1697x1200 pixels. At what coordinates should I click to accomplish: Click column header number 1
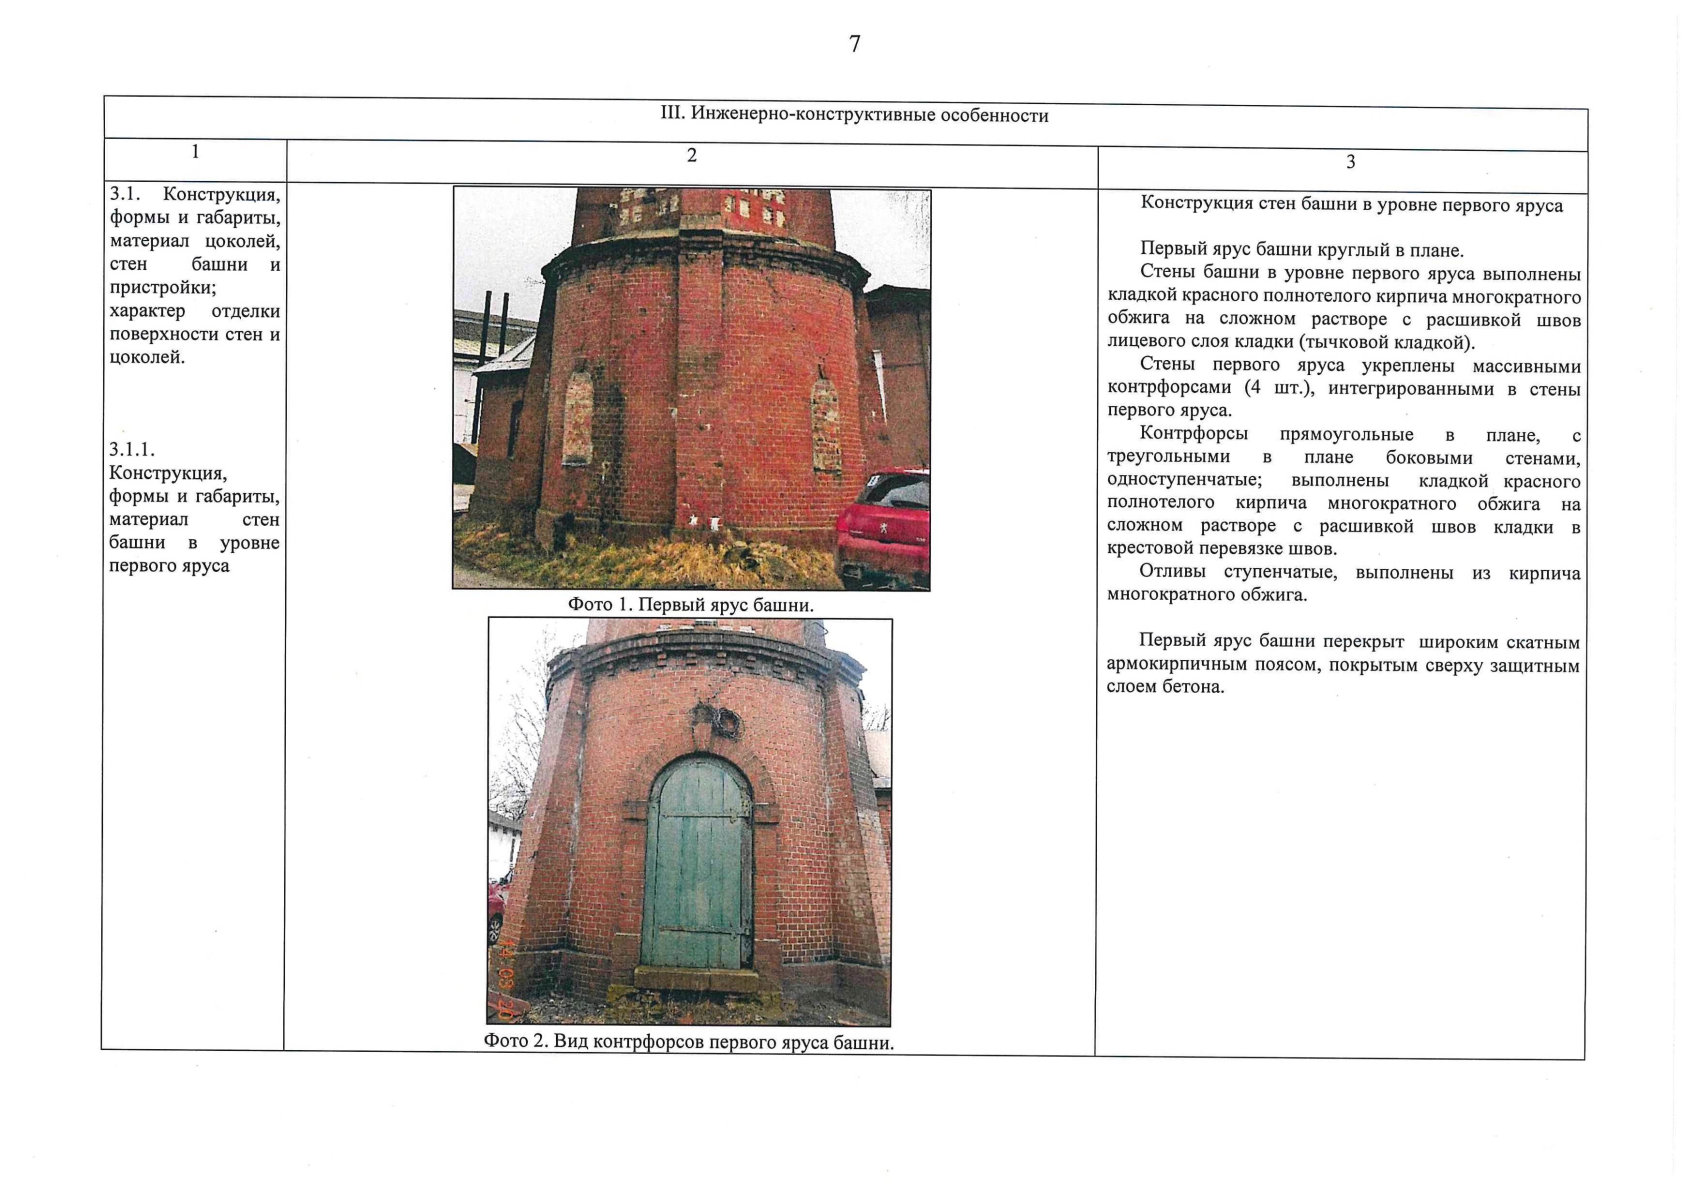point(195,152)
